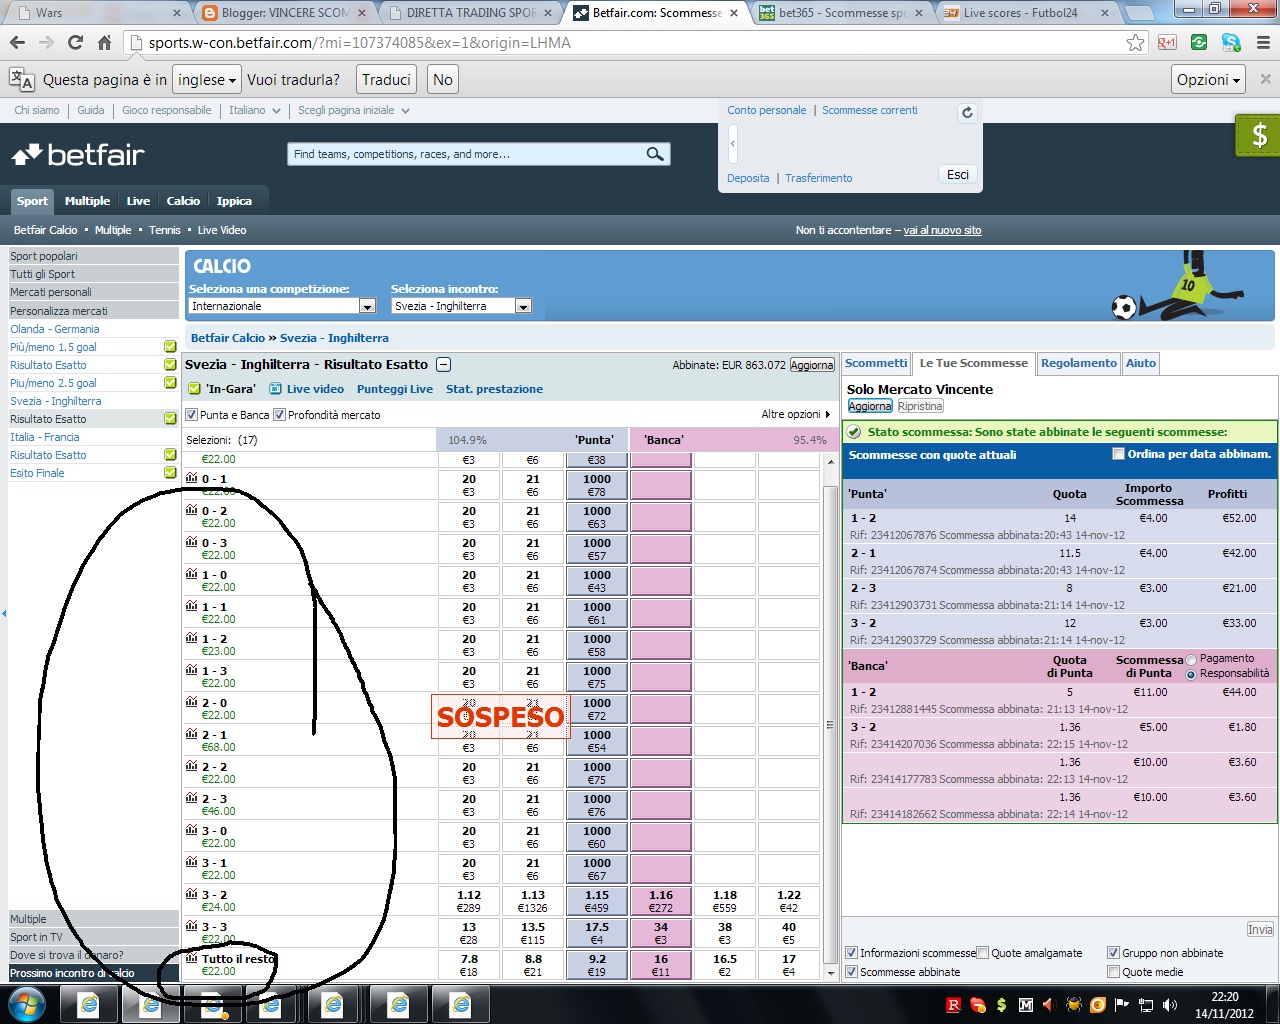Open the inglese language dropdown
This screenshot has height=1024, width=1280.
coord(207,80)
